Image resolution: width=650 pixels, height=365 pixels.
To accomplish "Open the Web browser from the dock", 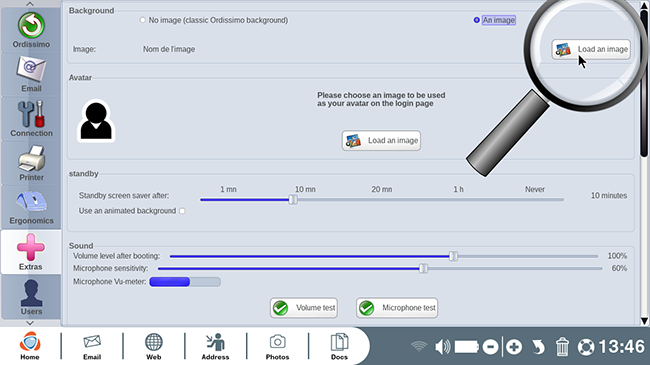I will (153, 346).
